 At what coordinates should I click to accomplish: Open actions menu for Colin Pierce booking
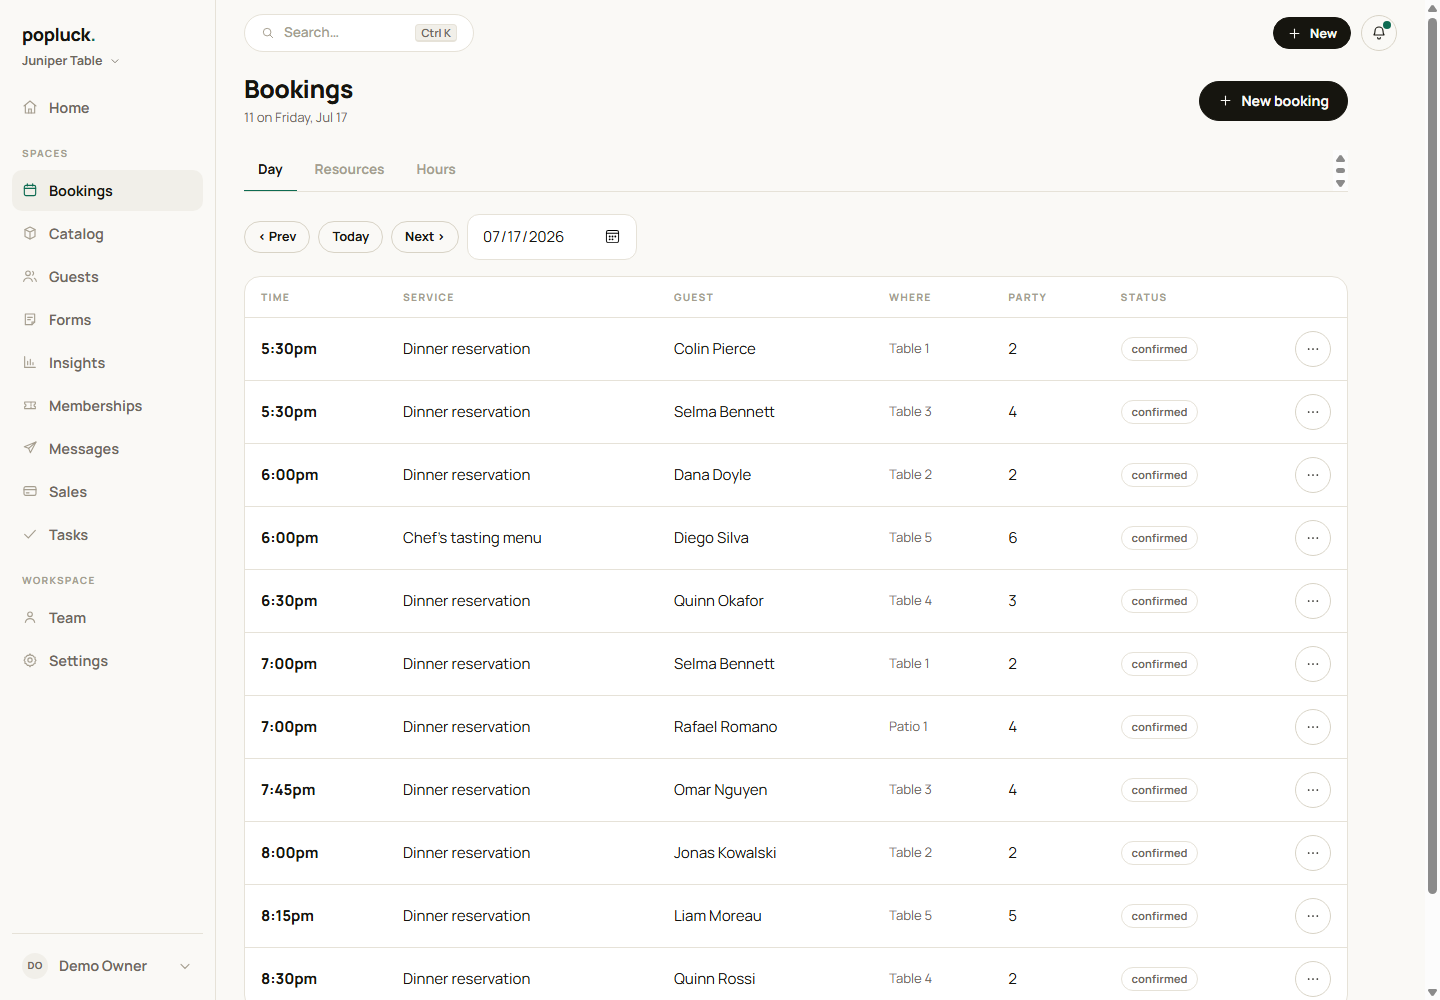1313,349
